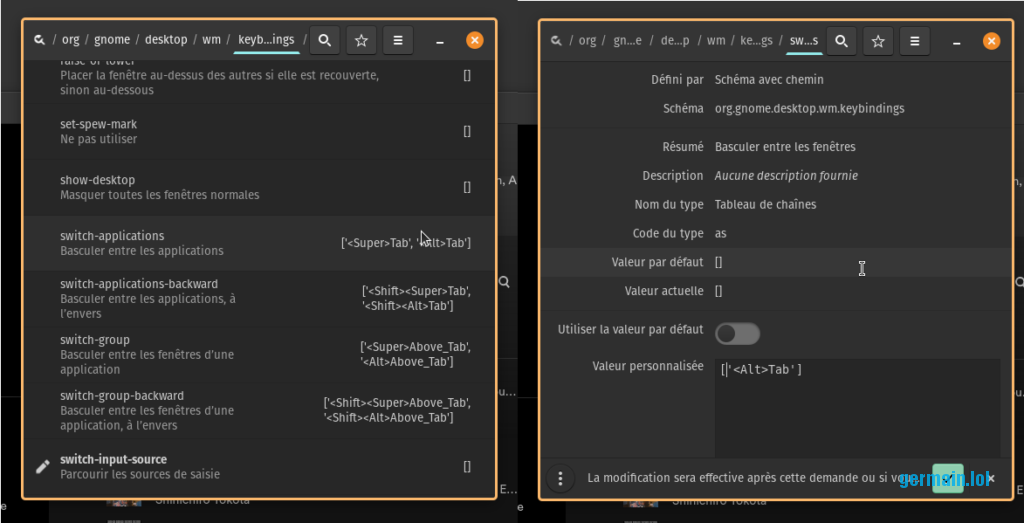This screenshot has width=1024, height=523.
Task: Click 'Tableau de chaînes' type name
Action: point(765,204)
